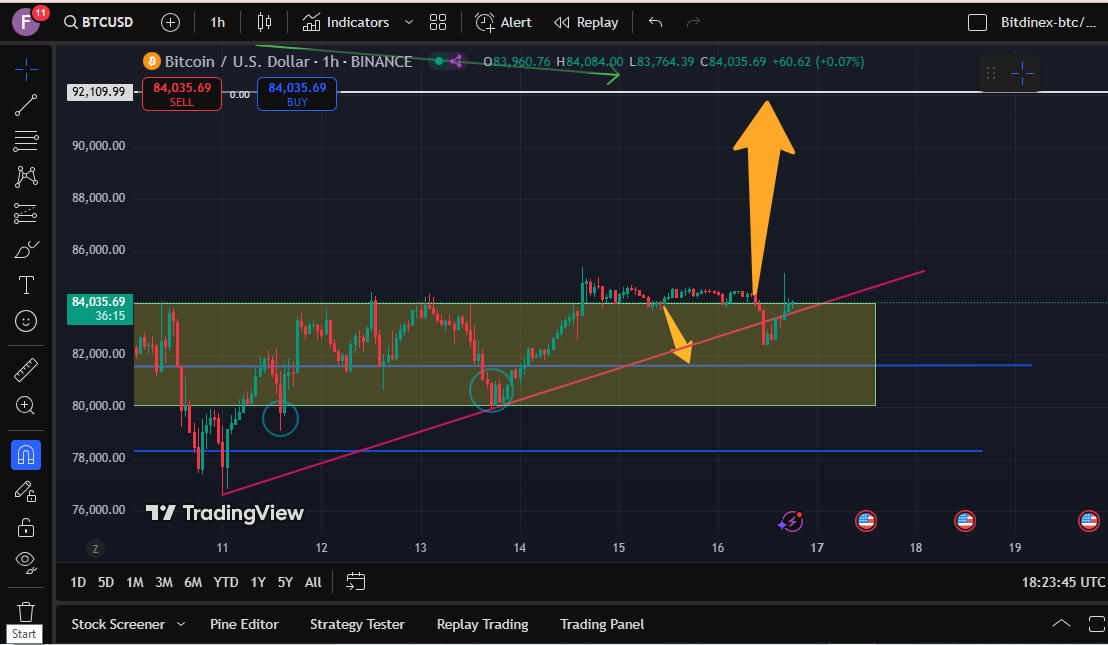Toggle hide all drawings eye icon
The image size is (1108, 645).
pyautogui.click(x=26, y=561)
